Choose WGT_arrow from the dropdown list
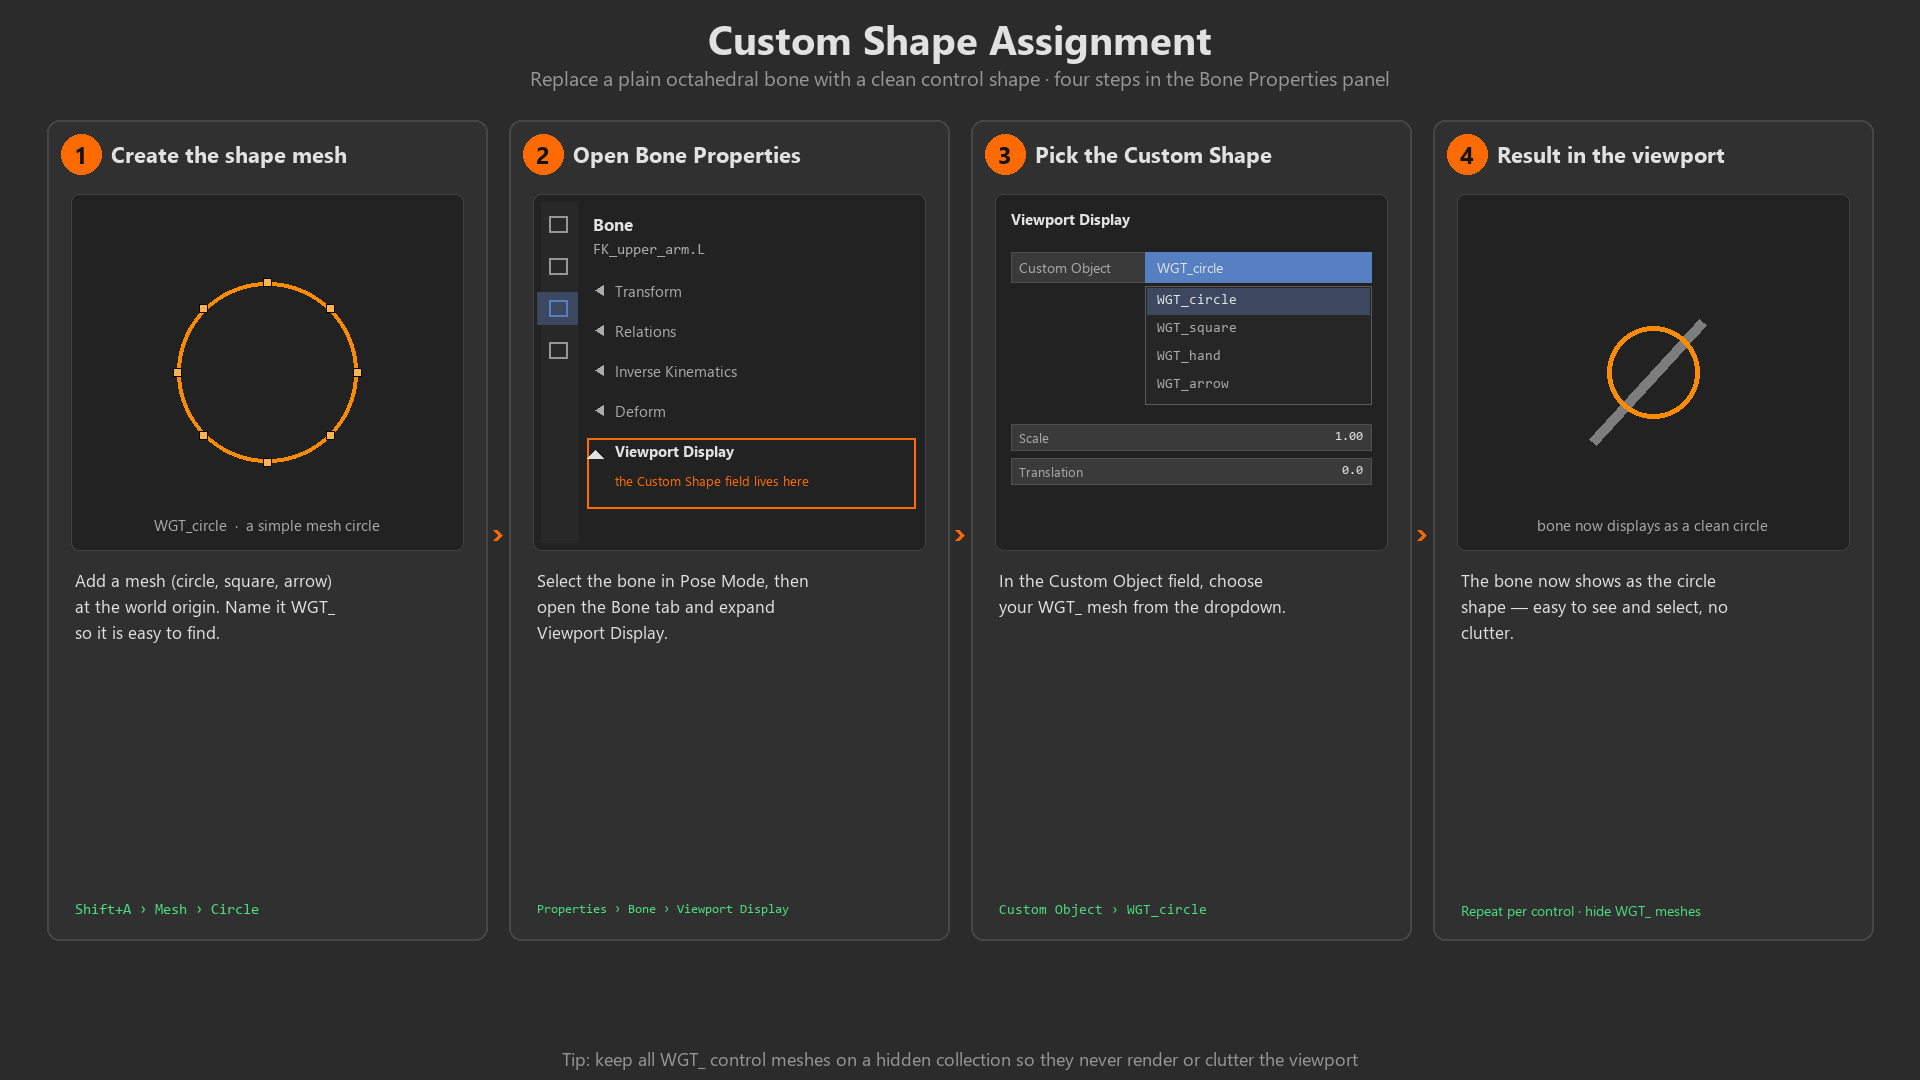The height and width of the screenshot is (1080, 1920). coord(1258,384)
